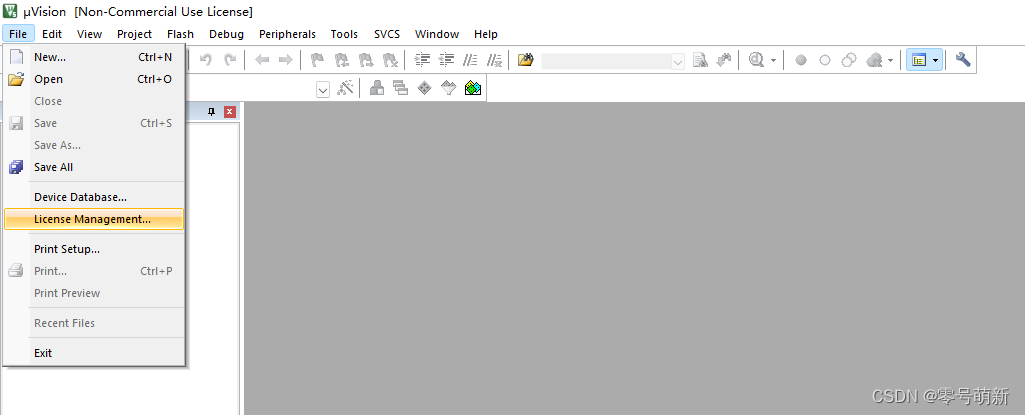Screen dimensions: 1025x415
Task: Toggle the Project Window toolbar button
Action: point(919,60)
